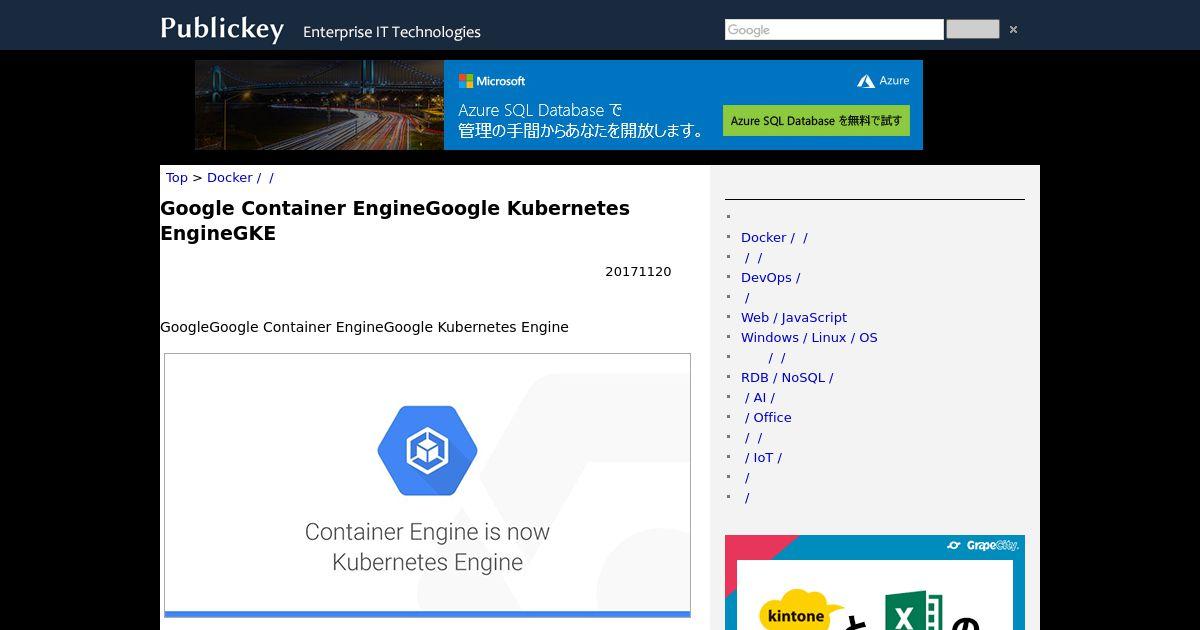Click the article title Google Container Engine
The image size is (1200, 630).
(x=395, y=220)
